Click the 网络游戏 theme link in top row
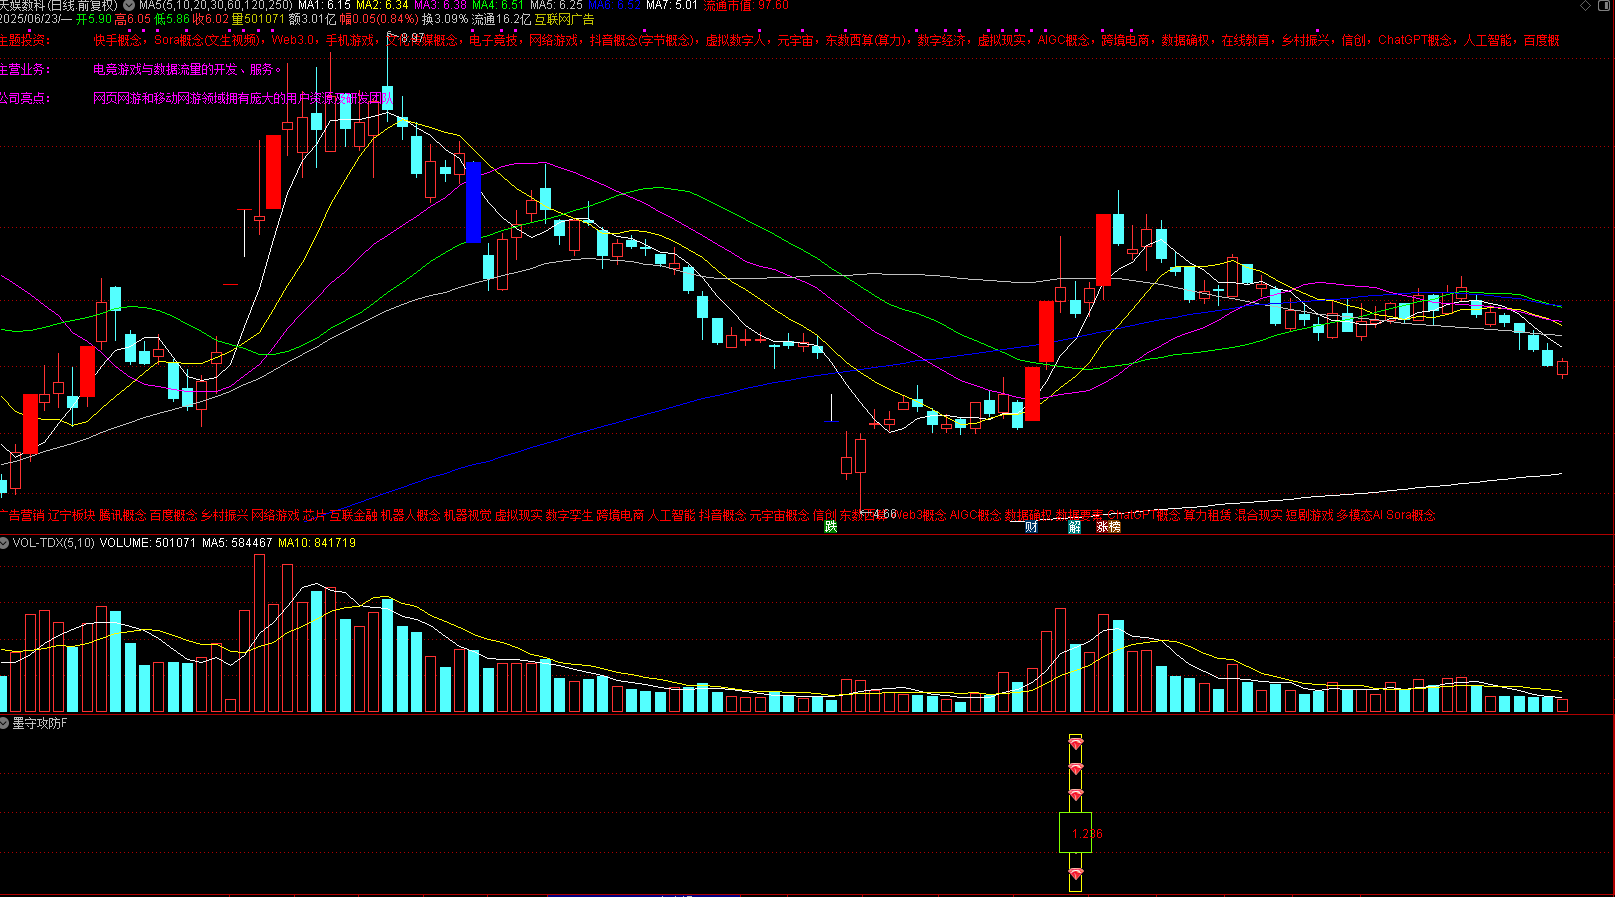Screen dimensions: 1615x897 (x=553, y=41)
